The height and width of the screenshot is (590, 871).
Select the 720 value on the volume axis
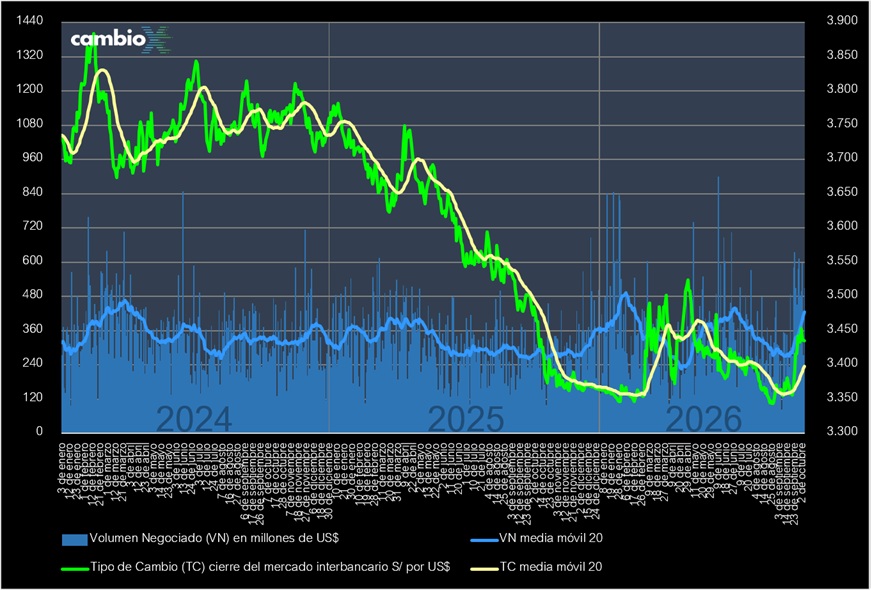[x=33, y=227]
